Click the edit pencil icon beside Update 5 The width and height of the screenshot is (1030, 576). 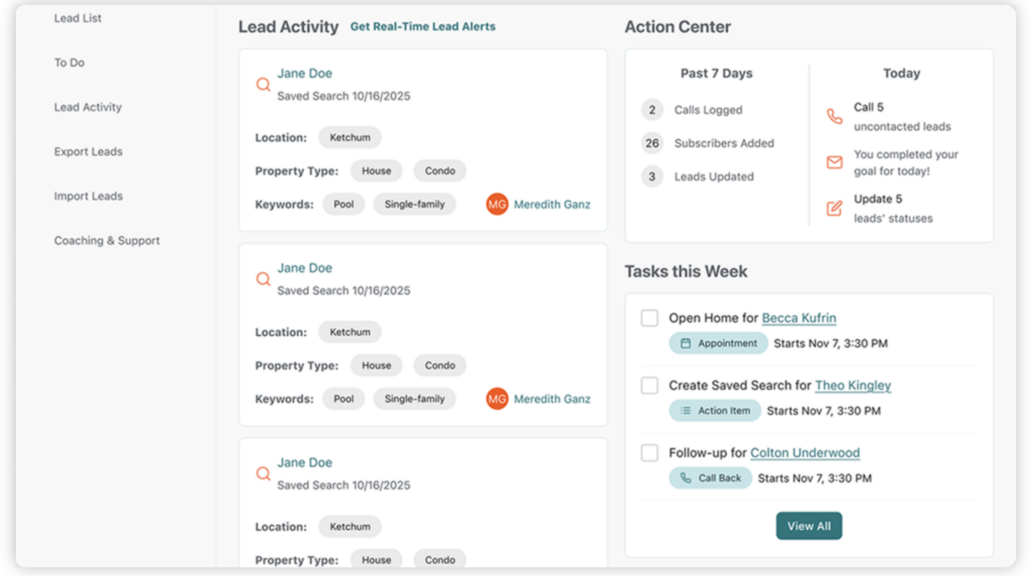point(834,208)
